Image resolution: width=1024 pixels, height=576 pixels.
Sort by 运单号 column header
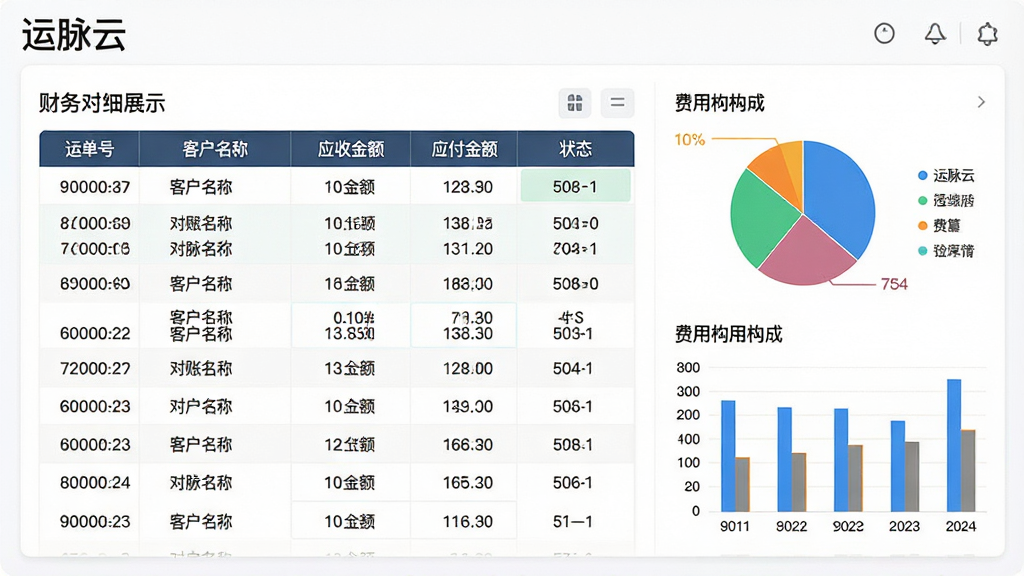[x=89, y=149]
